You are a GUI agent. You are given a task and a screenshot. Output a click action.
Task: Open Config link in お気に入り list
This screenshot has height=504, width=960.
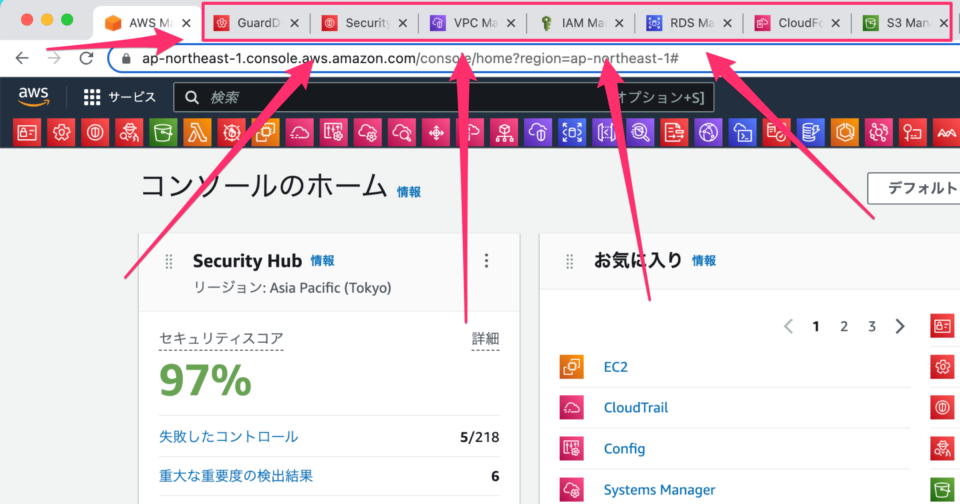click(x=624, y=449)
